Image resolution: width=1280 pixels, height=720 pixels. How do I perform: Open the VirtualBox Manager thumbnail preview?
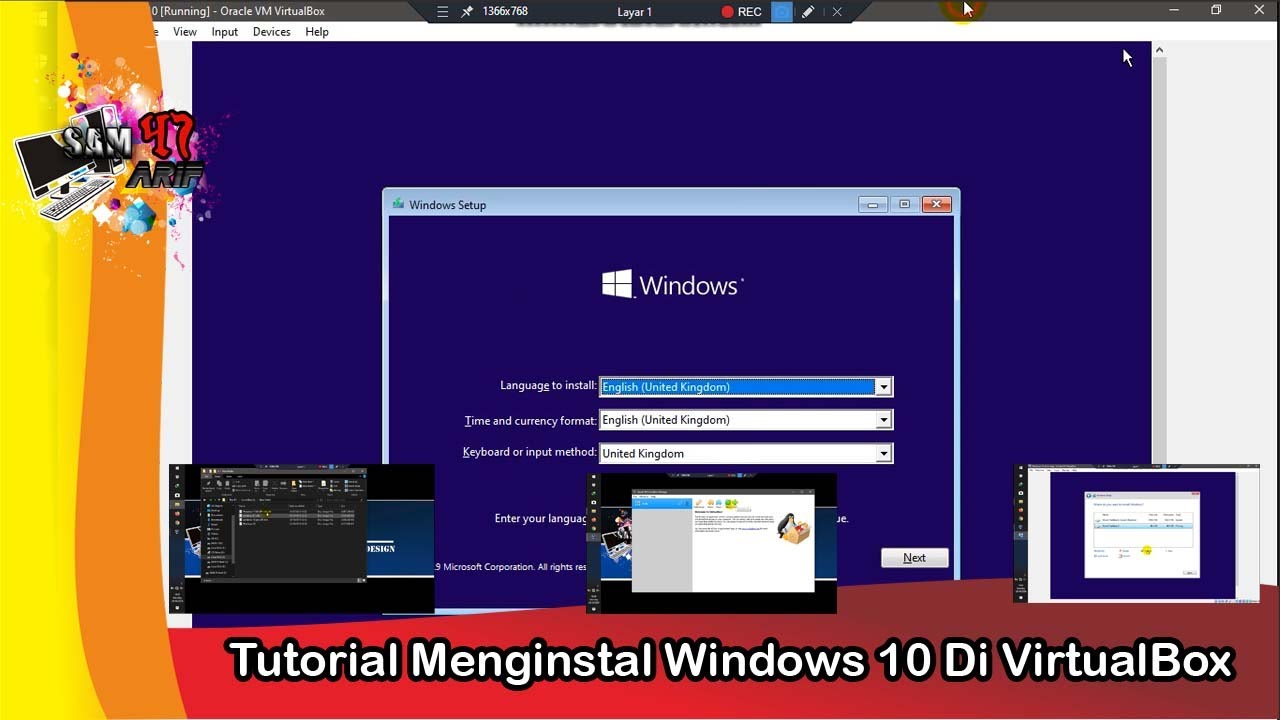pyautogui.click(x=711, y=543)
